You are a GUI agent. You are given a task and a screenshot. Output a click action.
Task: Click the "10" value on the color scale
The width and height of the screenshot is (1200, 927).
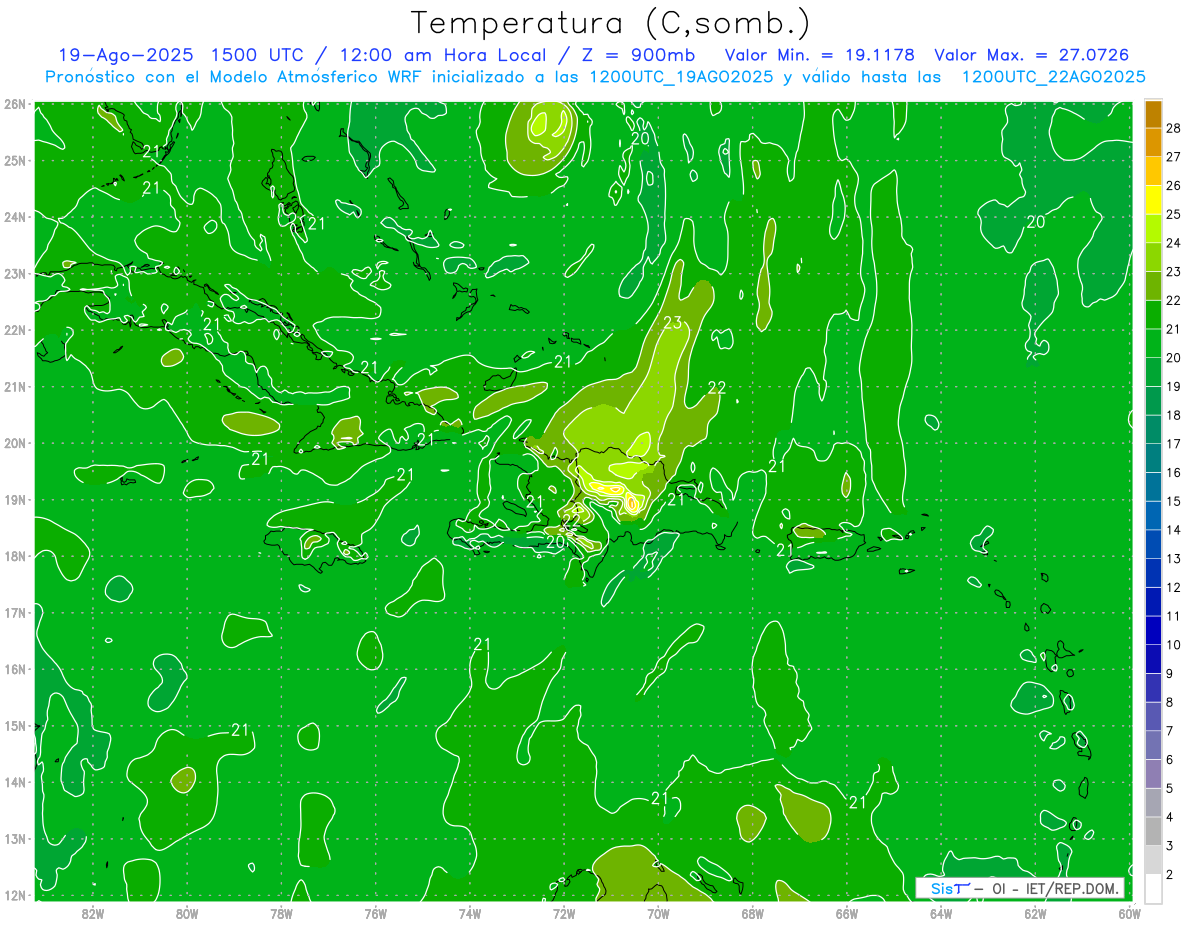[1173, 645]
